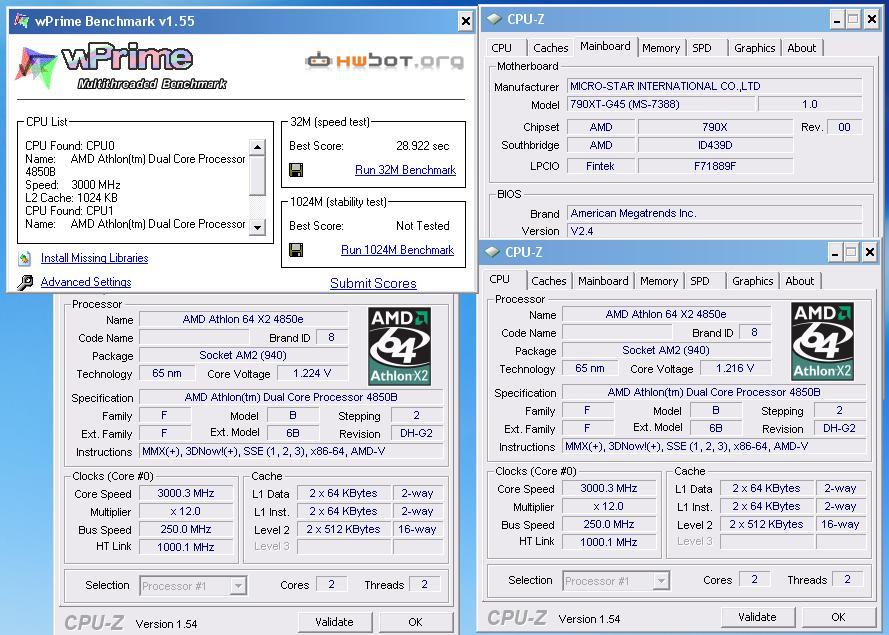Click Bus Speed 250.0 MHz in left CPU-Z
Image resolution: width=889 pixels, height=635 pixels.
pyautogui.click(x=186, y=529)
